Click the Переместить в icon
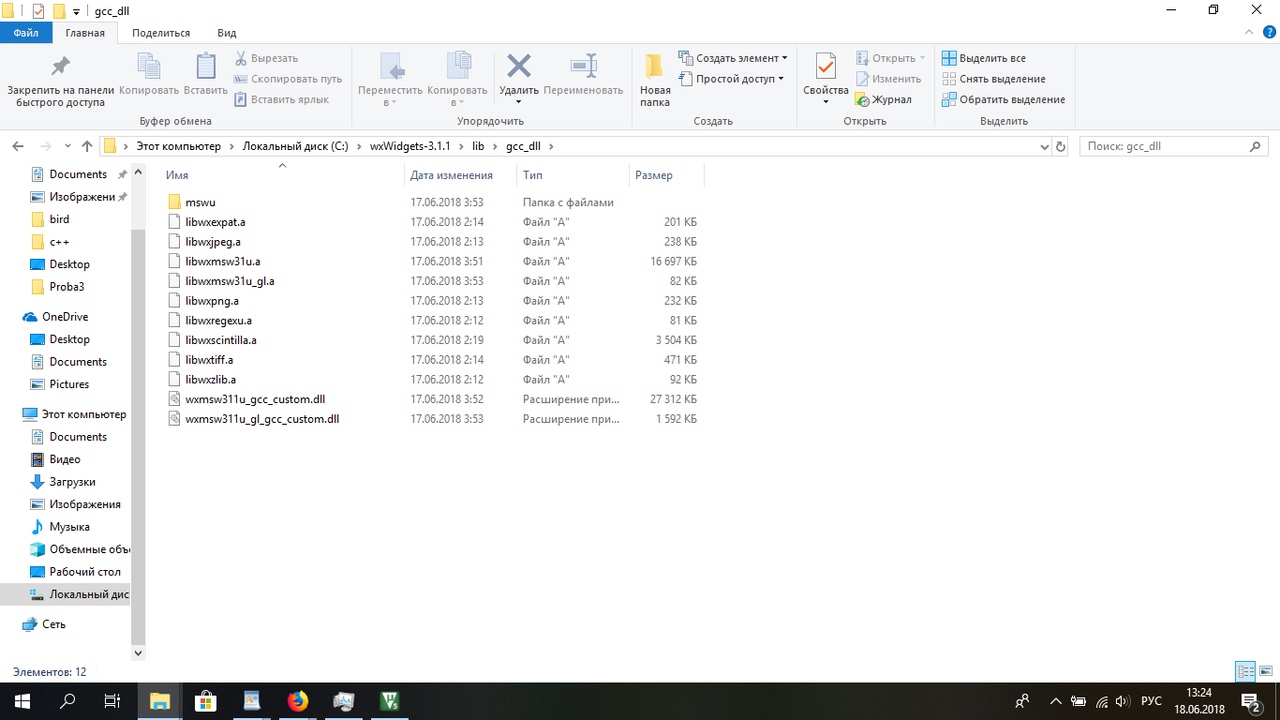 390,66
